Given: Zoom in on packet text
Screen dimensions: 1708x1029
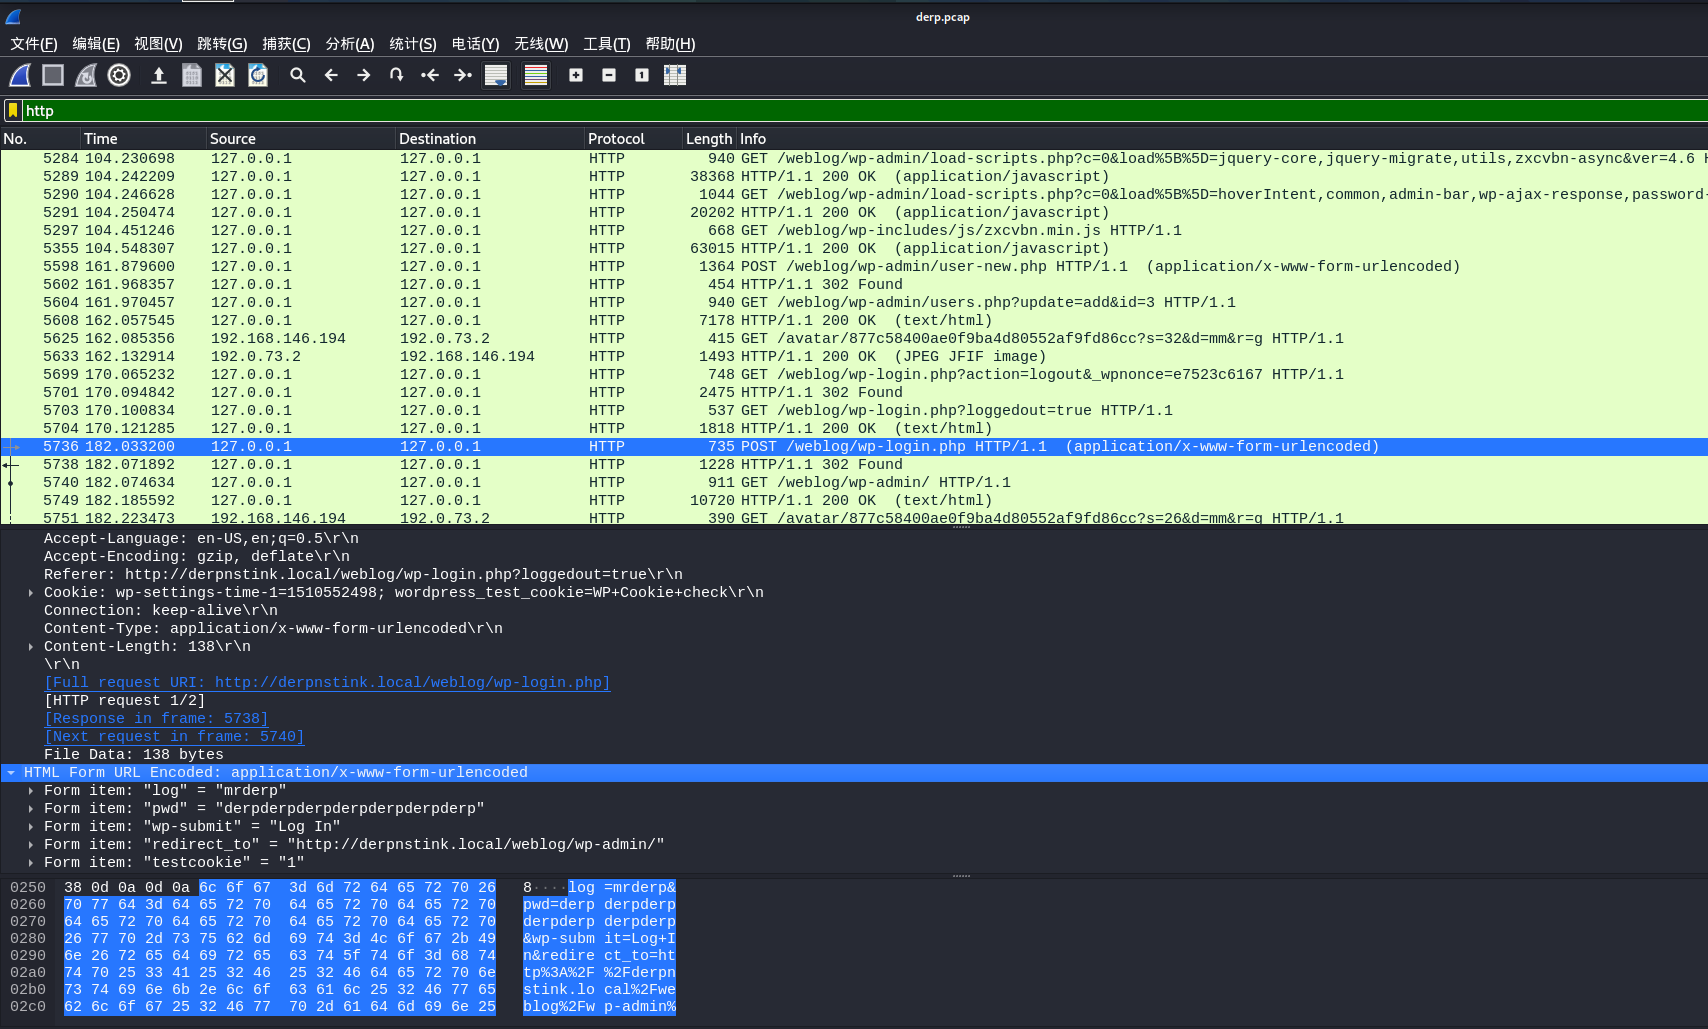Looking at the screenshot, I should pyautogui.click(x=576, y=75).
